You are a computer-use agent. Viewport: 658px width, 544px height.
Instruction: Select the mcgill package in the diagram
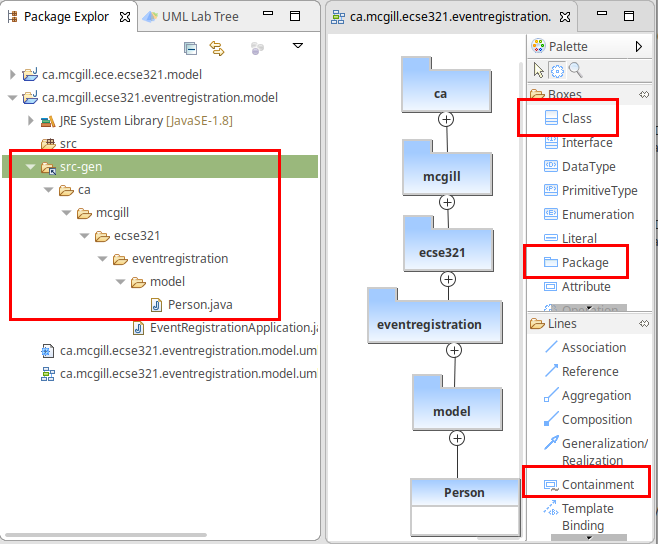447,168
